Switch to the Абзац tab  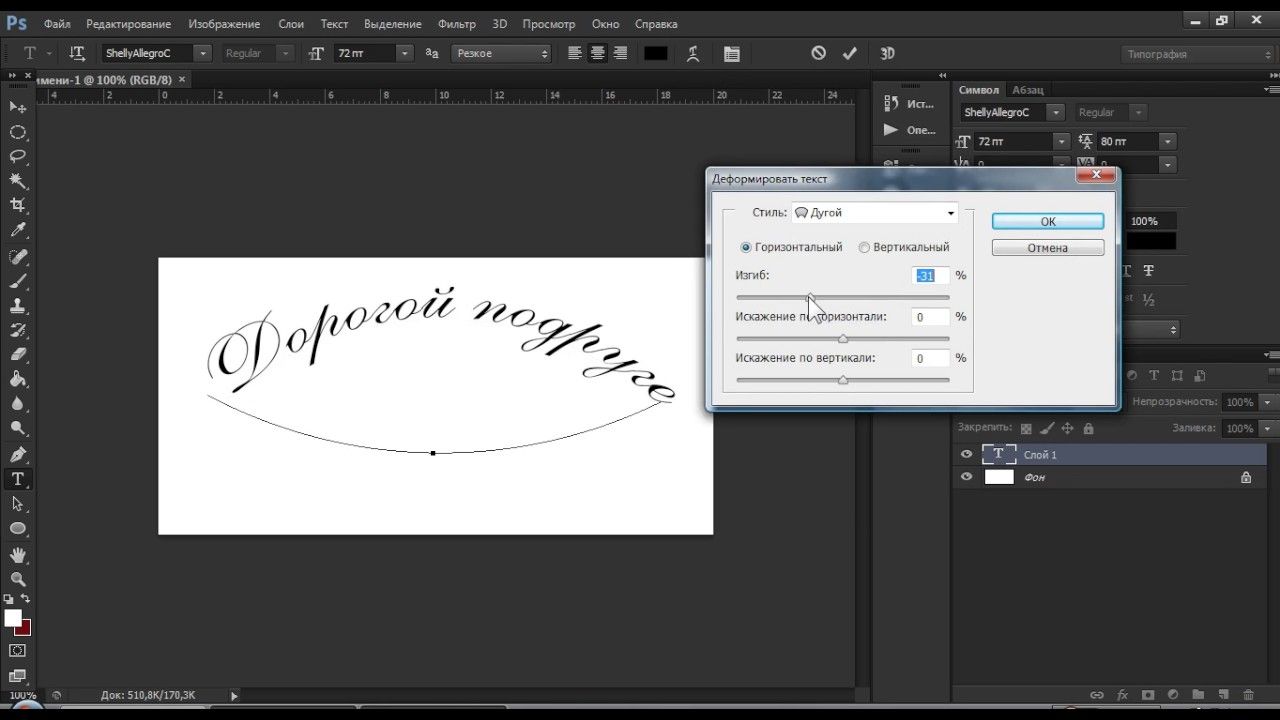(1027, 90)
